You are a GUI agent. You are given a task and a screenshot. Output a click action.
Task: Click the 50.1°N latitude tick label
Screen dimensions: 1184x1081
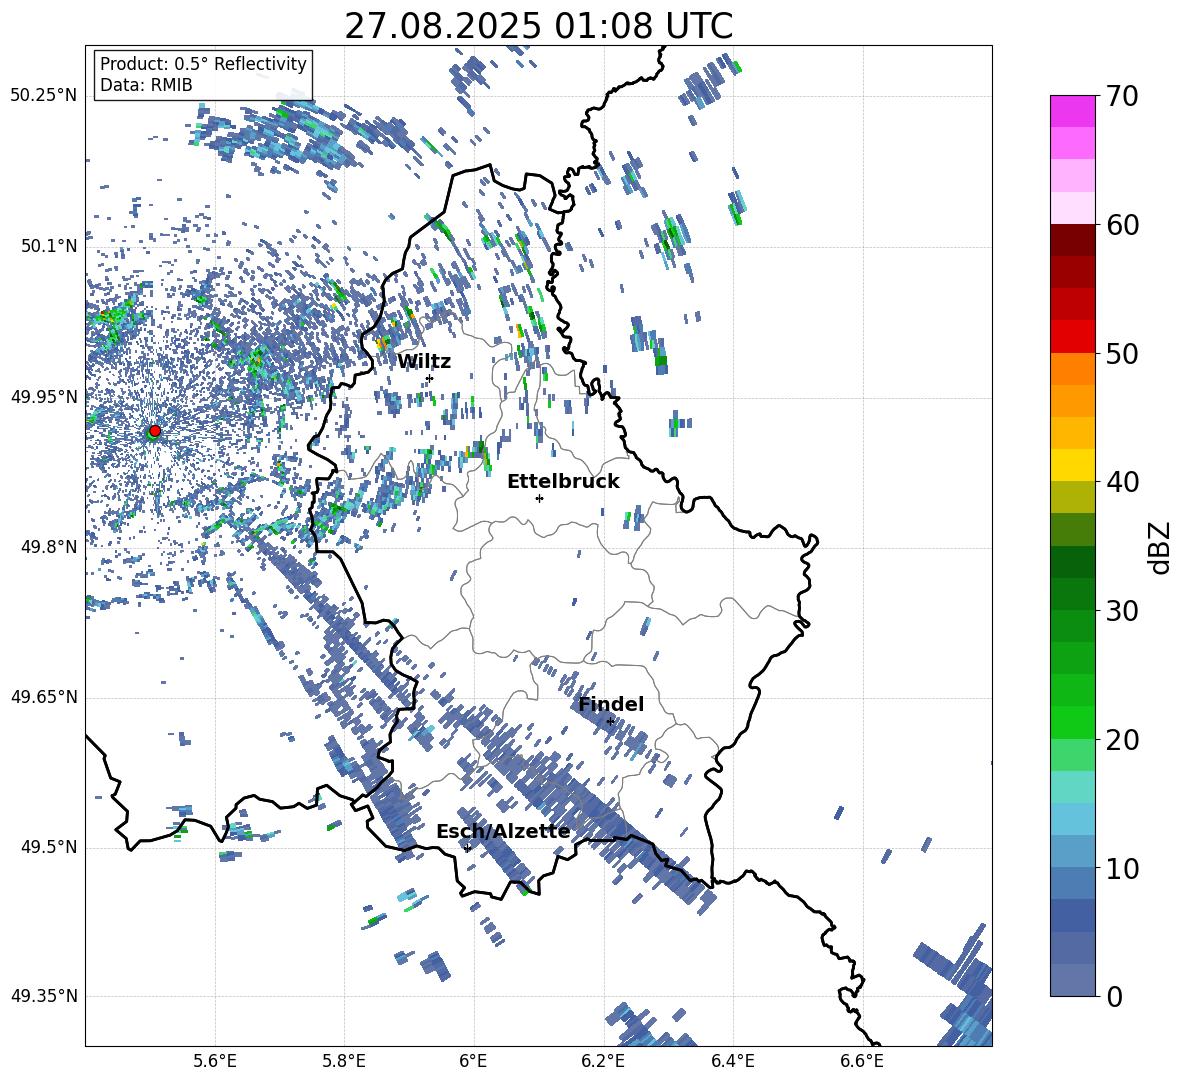(x=50, y=246)
